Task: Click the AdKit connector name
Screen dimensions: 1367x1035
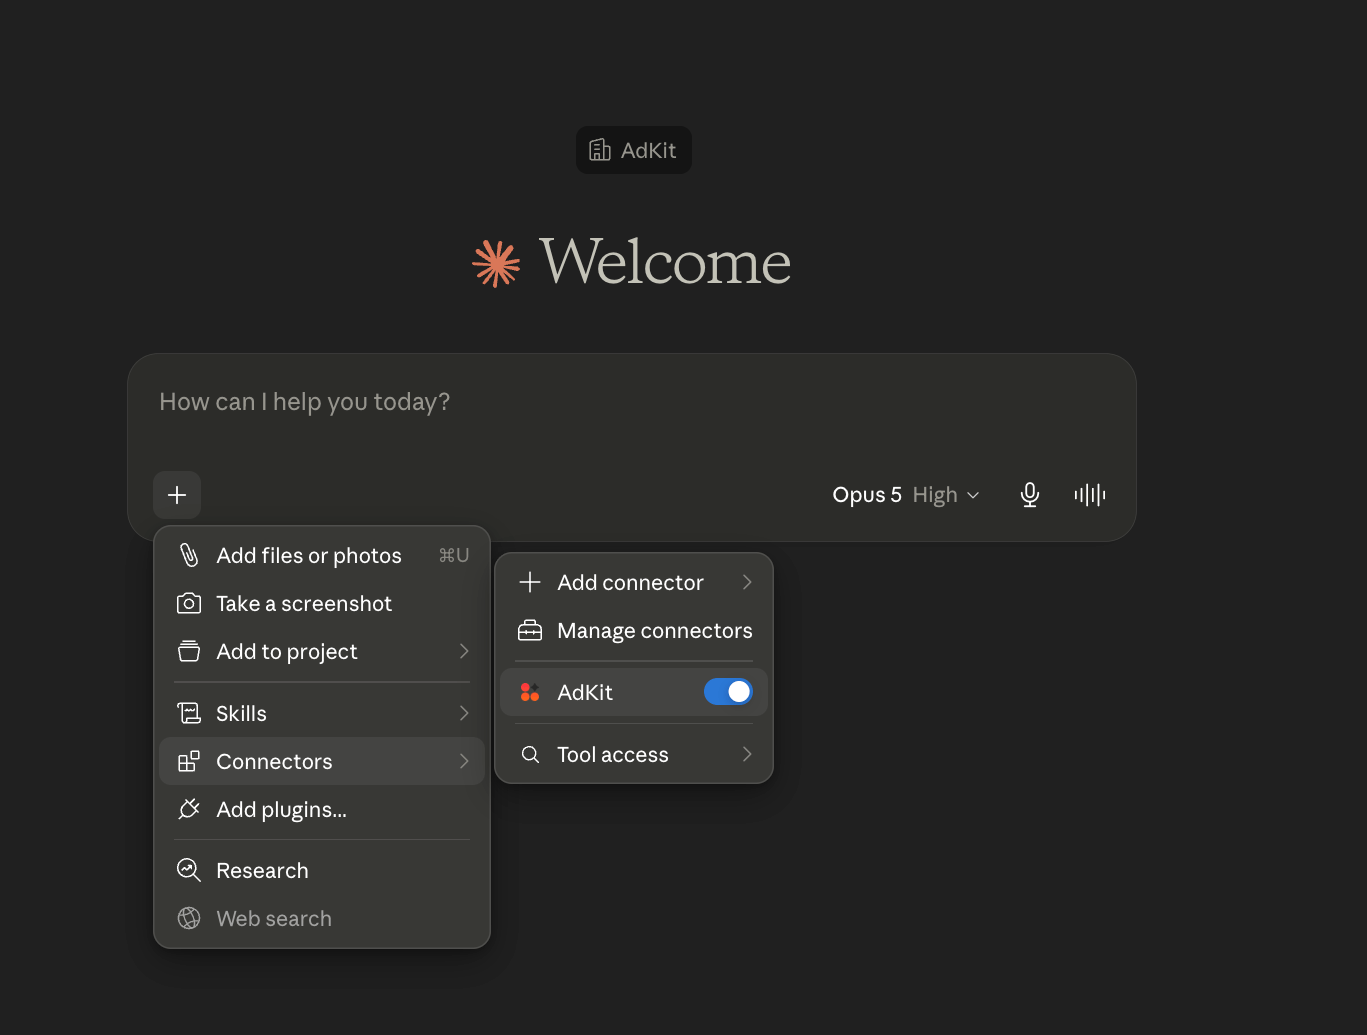Action: [x=585, y=692]
